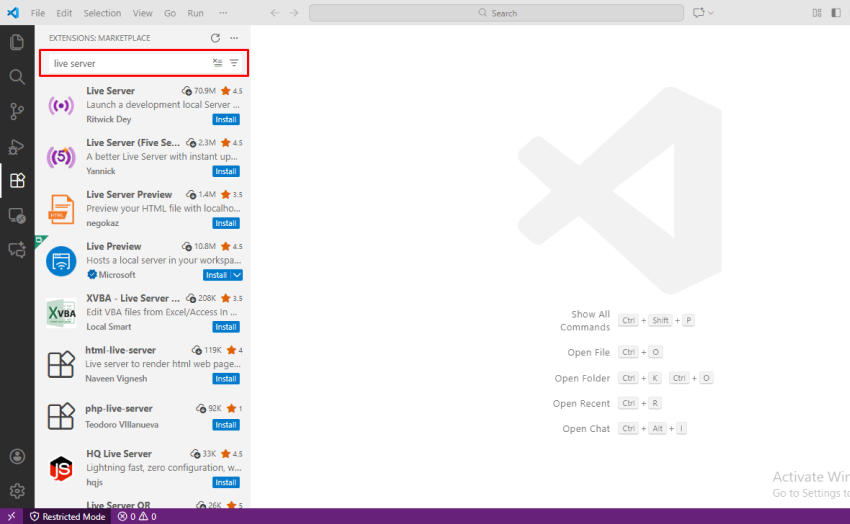Open Run and Debug view
This screenshot has height=524, width=850.
tap(17, 146)
